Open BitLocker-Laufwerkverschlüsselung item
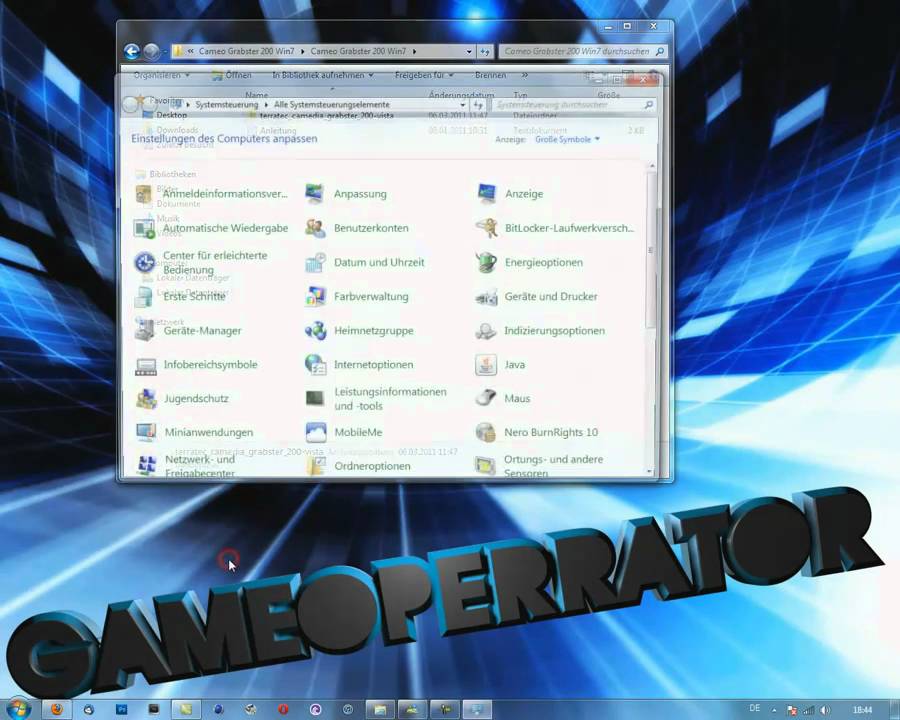900x720 pixels. pos(555,228)
